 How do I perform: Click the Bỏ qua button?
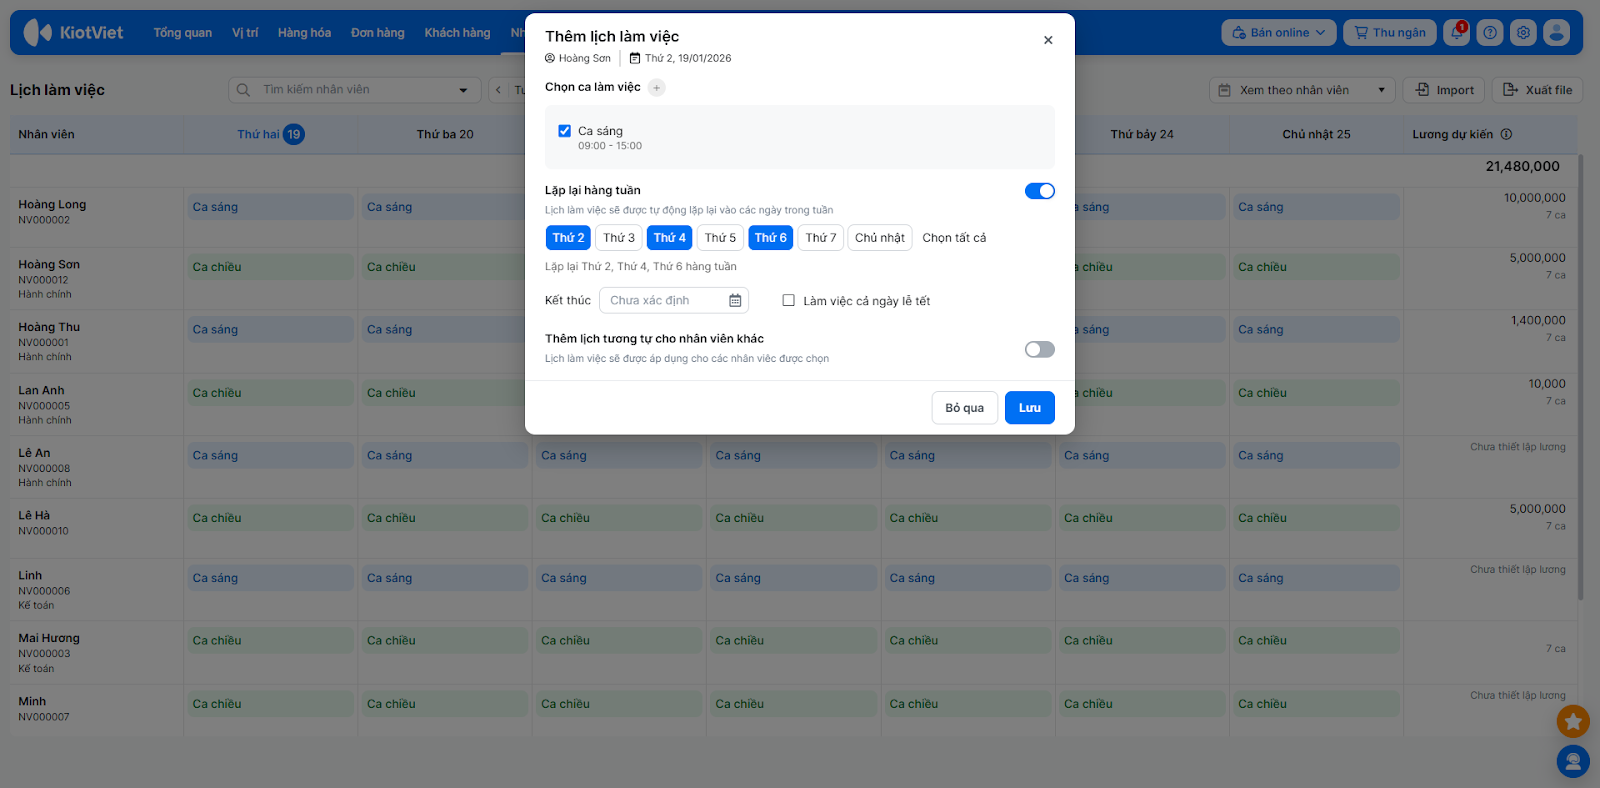965,408
